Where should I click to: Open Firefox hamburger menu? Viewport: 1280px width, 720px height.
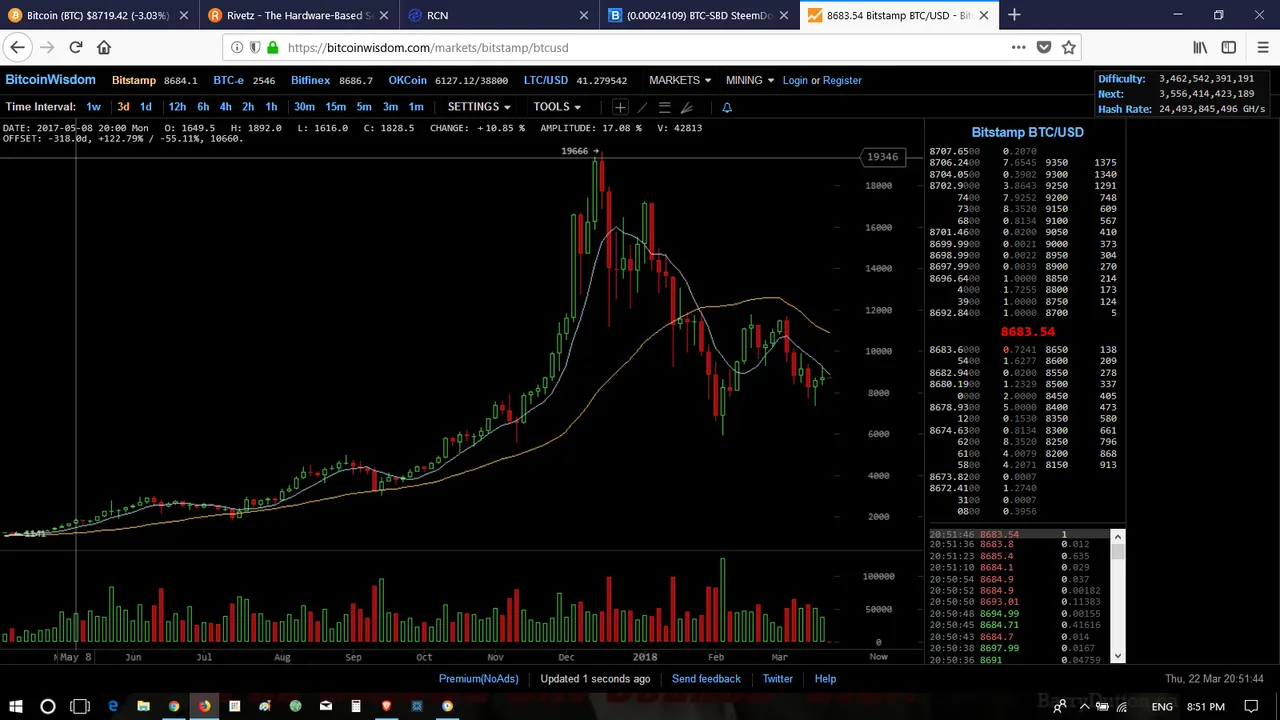[x=1262, y=47]
